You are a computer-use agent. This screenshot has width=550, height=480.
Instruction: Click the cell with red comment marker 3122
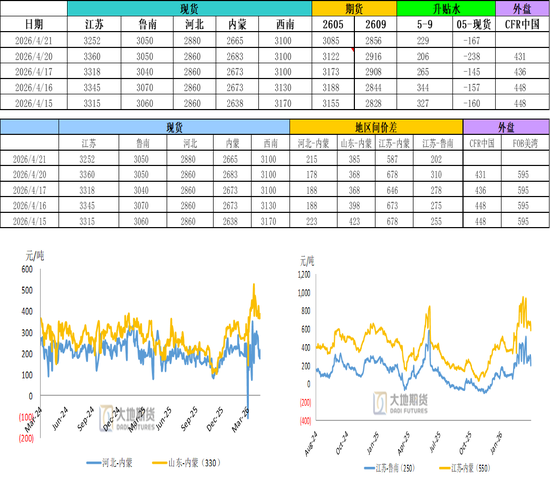pos(333,56)
